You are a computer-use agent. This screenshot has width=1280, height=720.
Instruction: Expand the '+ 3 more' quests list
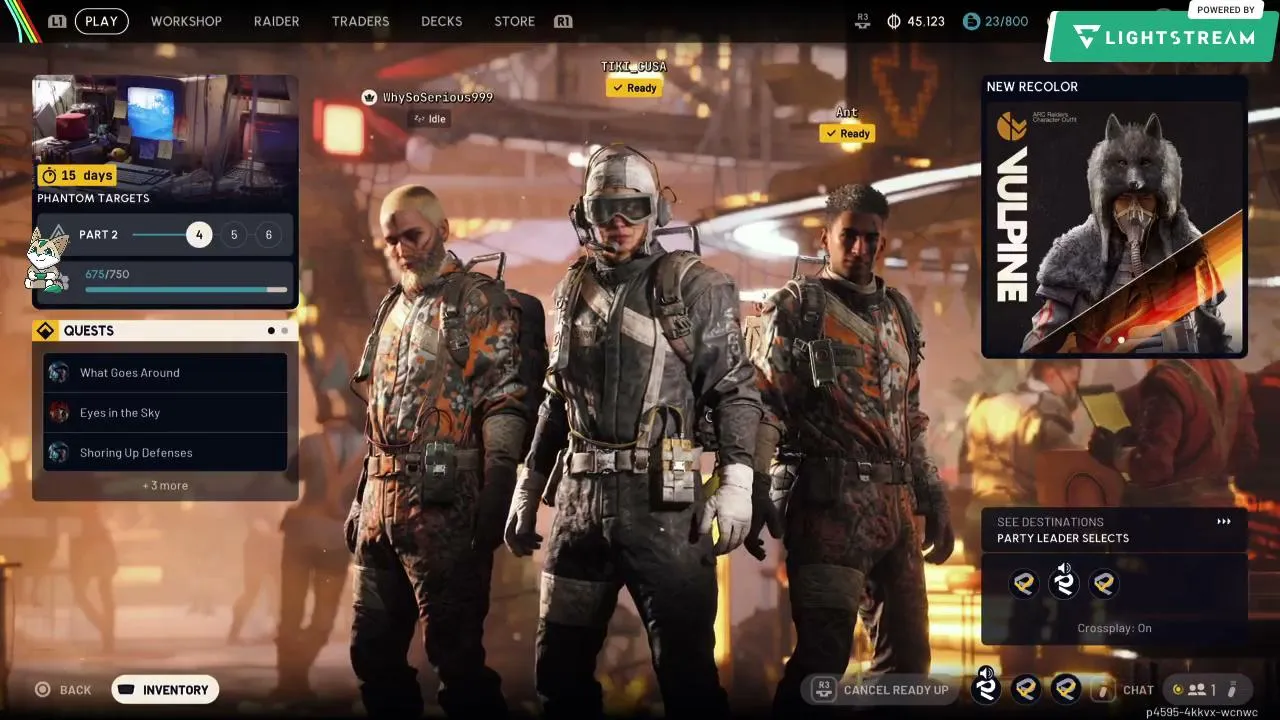(165, 486)
